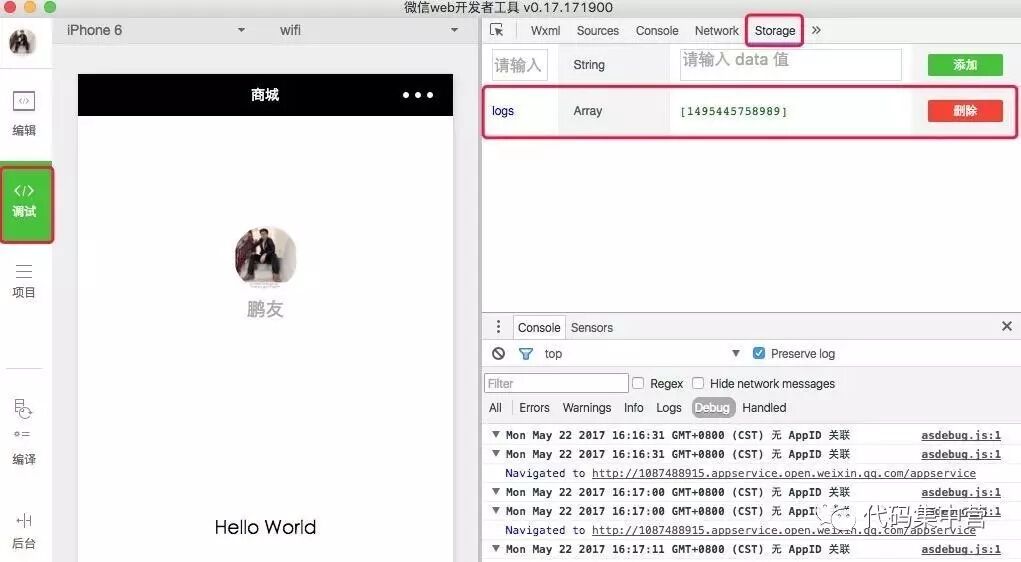Focus the 请输入 key input field
This screenshot has width=1021, height=562.
(520, 65)
